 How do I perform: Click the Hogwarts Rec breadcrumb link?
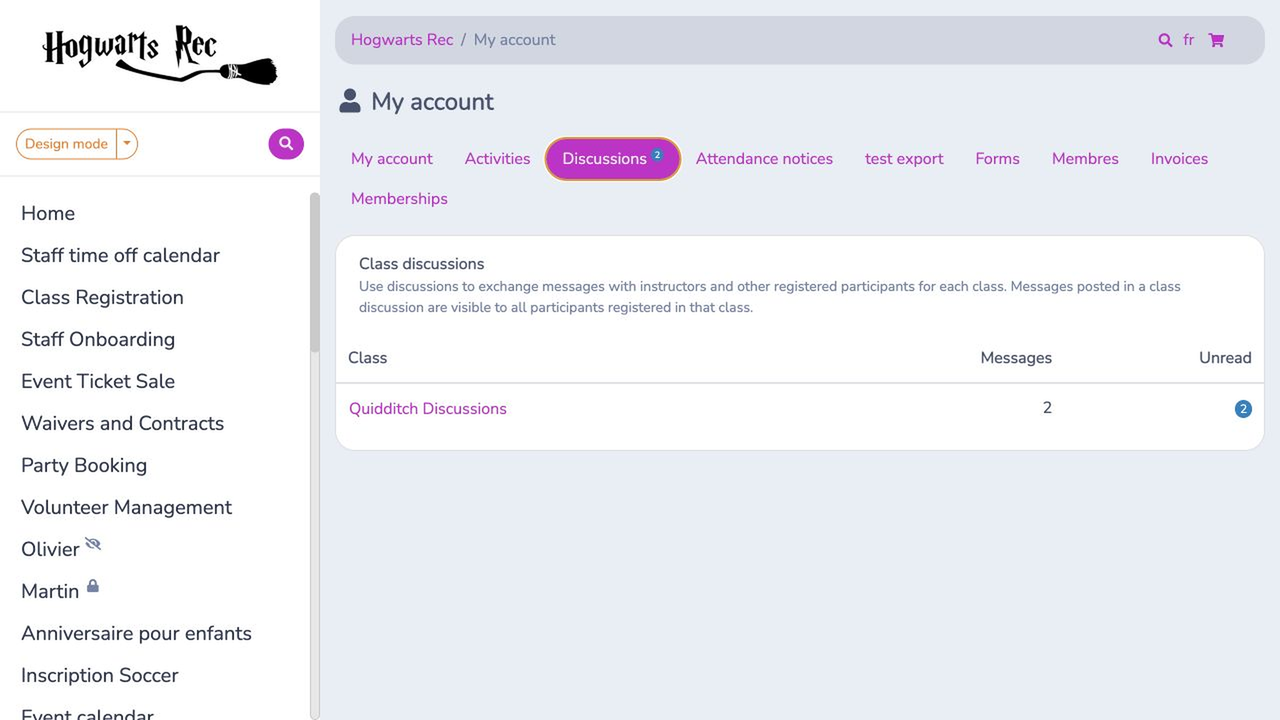tap(402, 40)
